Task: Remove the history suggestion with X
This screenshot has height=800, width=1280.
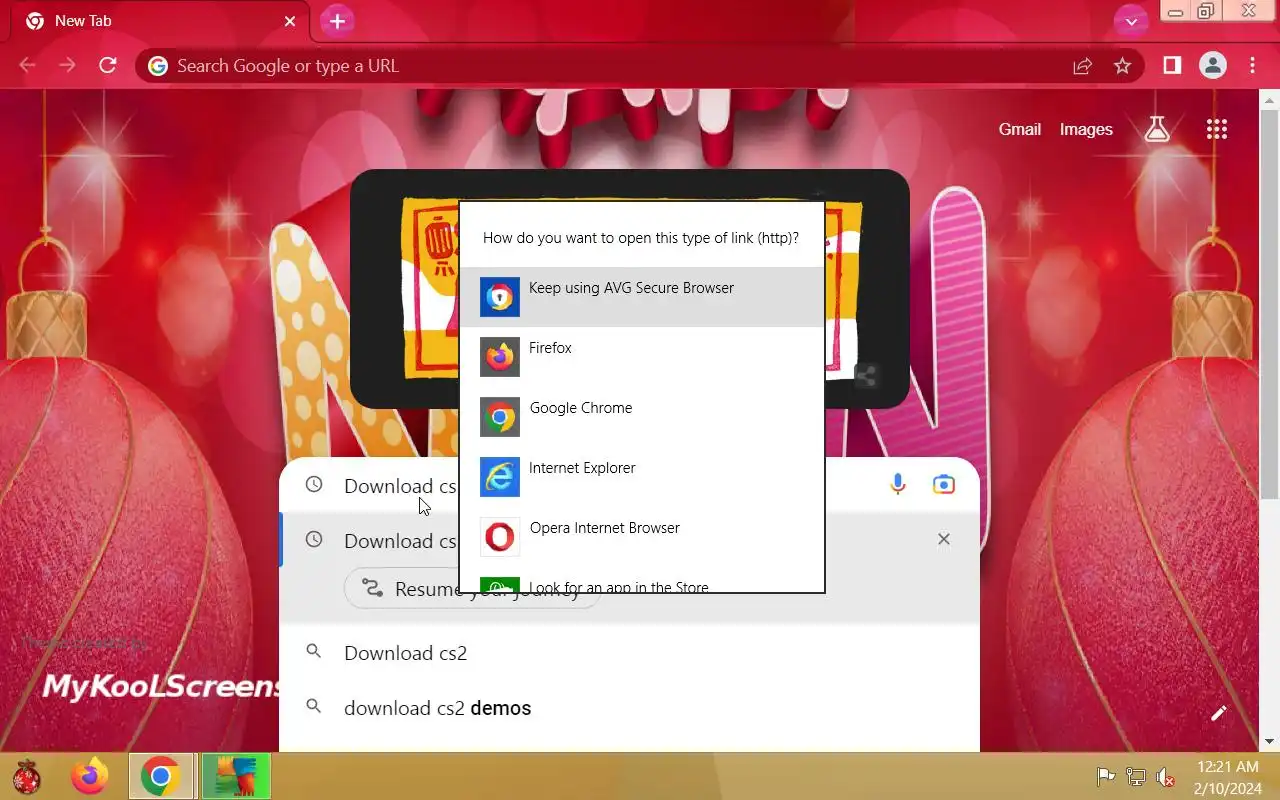Action: 944,539
